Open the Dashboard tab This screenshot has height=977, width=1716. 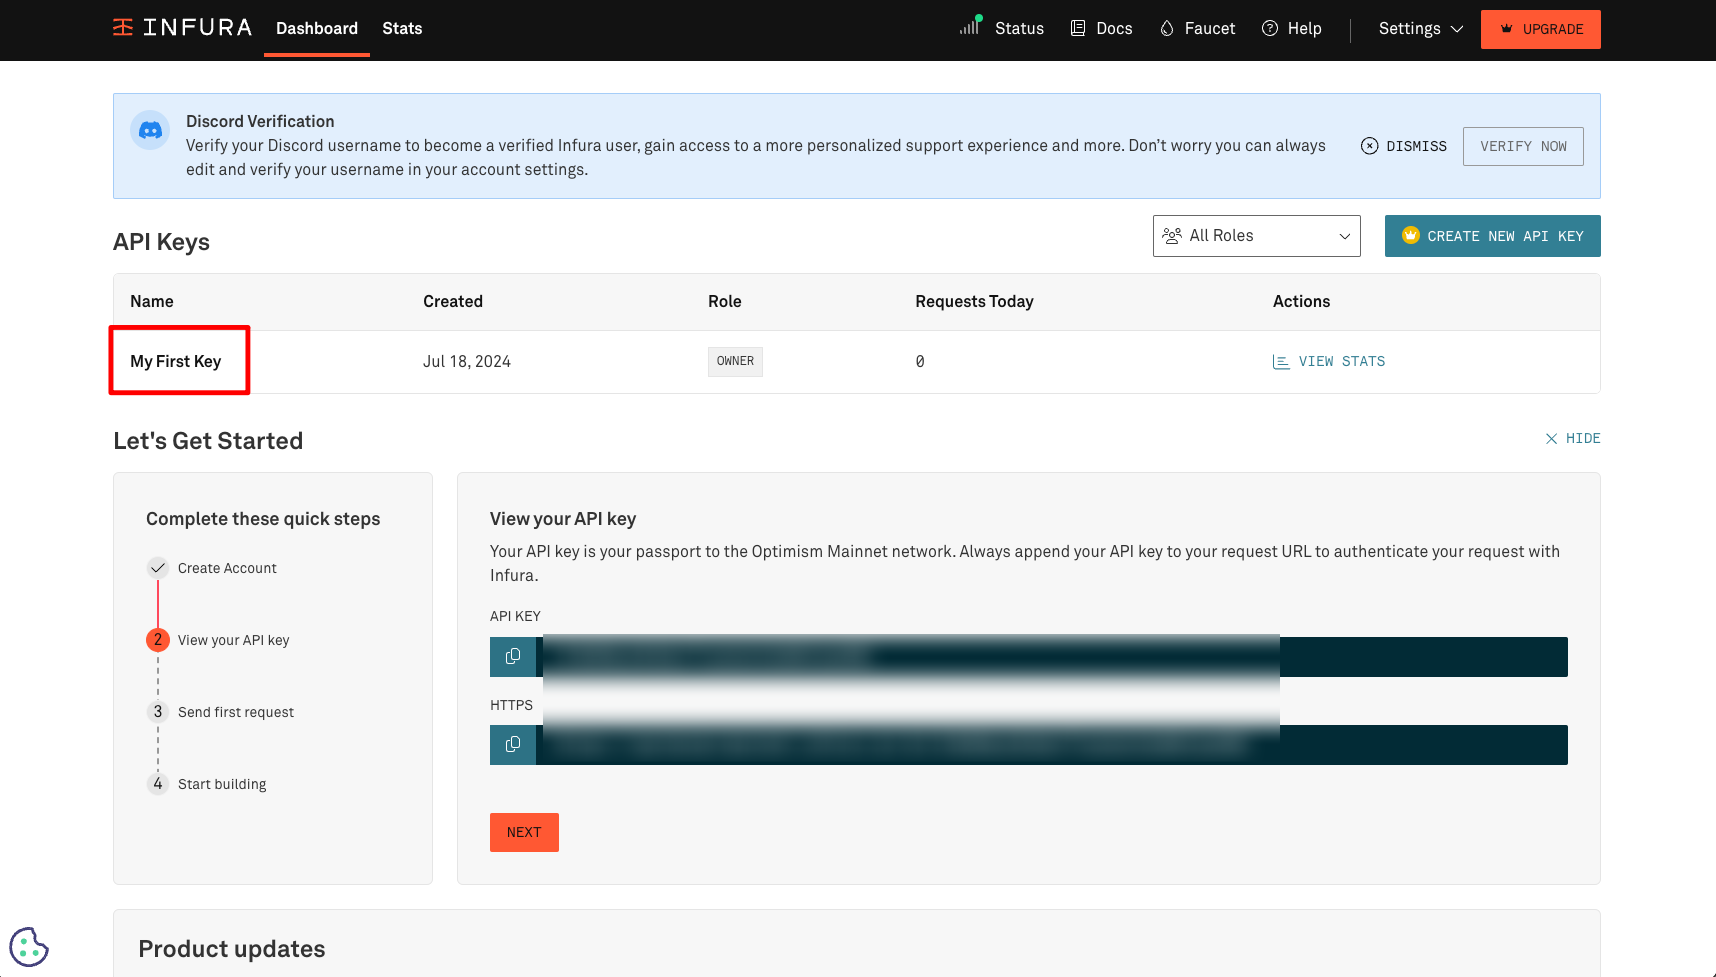[317, 28]
